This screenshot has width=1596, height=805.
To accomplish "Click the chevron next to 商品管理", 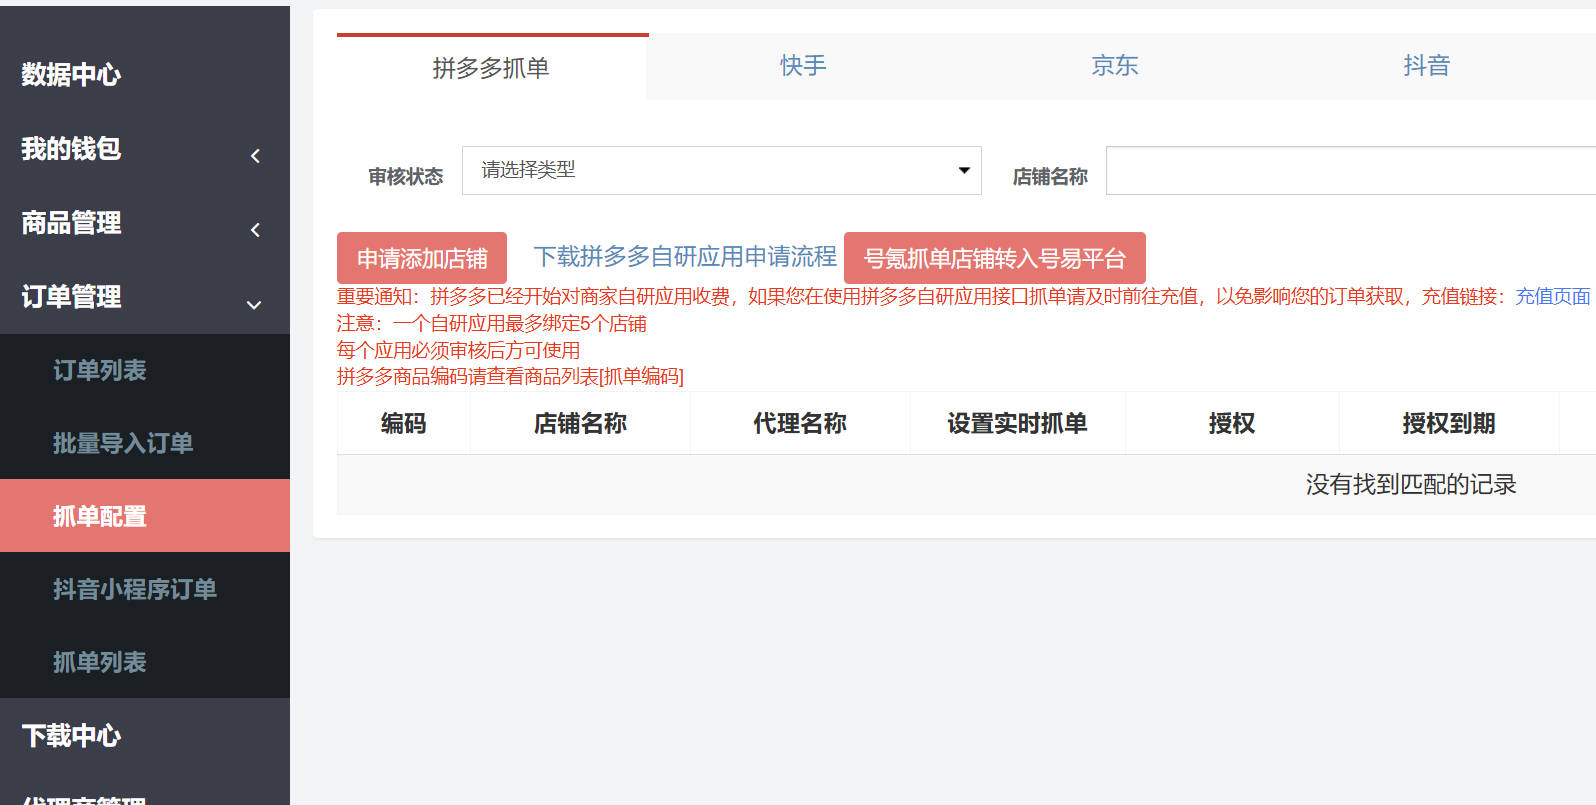I will (255, 230).
